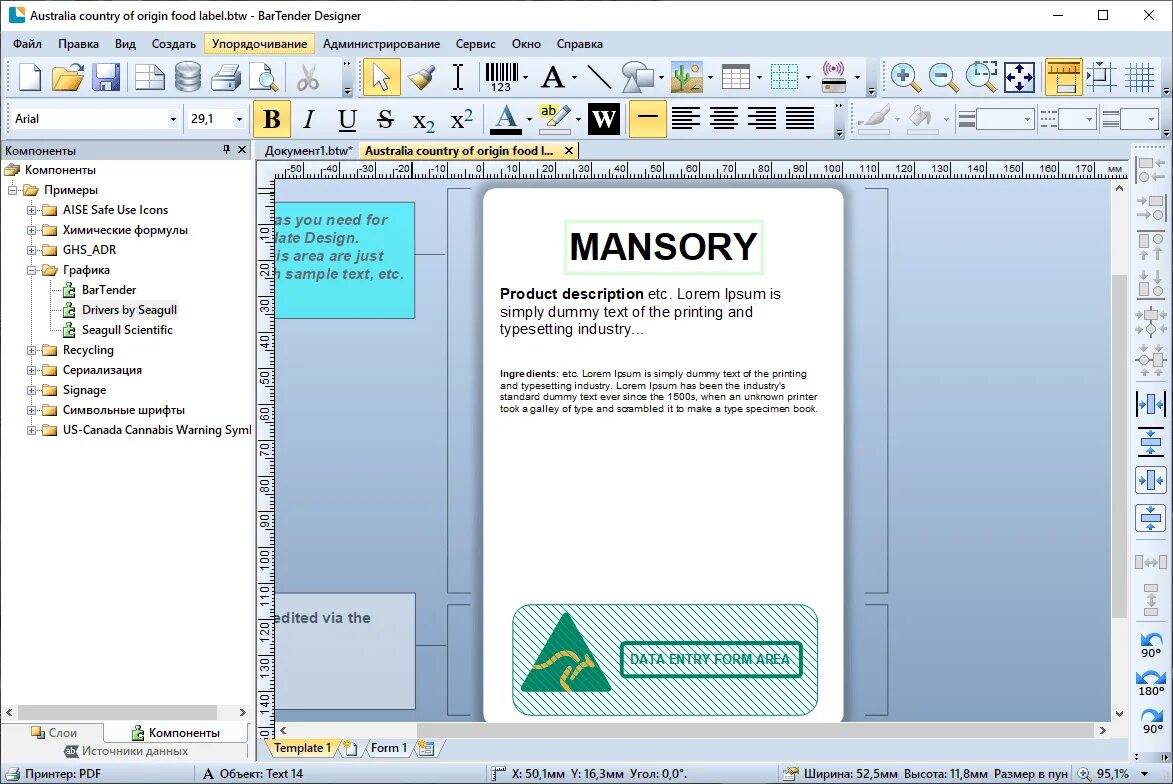Open the Правка menu
Viewport: 1173px width, 784px height.
coord(79,43)
